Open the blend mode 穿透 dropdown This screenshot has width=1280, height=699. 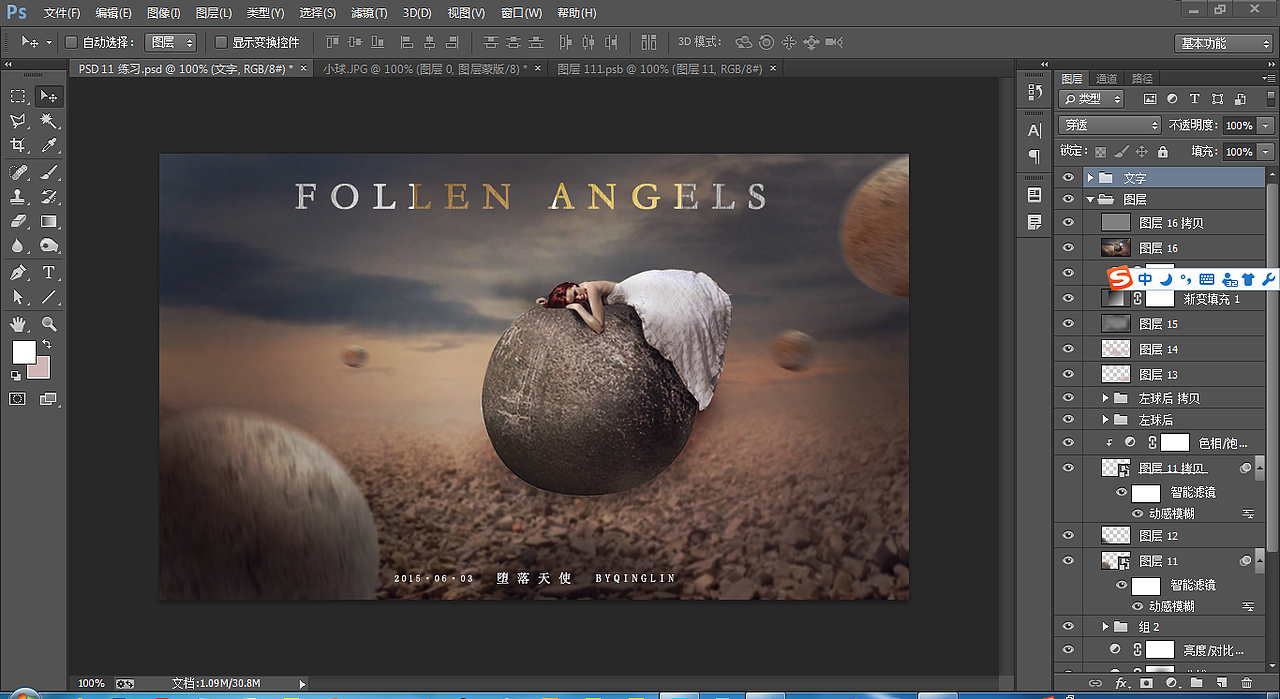click(1109, 125)
